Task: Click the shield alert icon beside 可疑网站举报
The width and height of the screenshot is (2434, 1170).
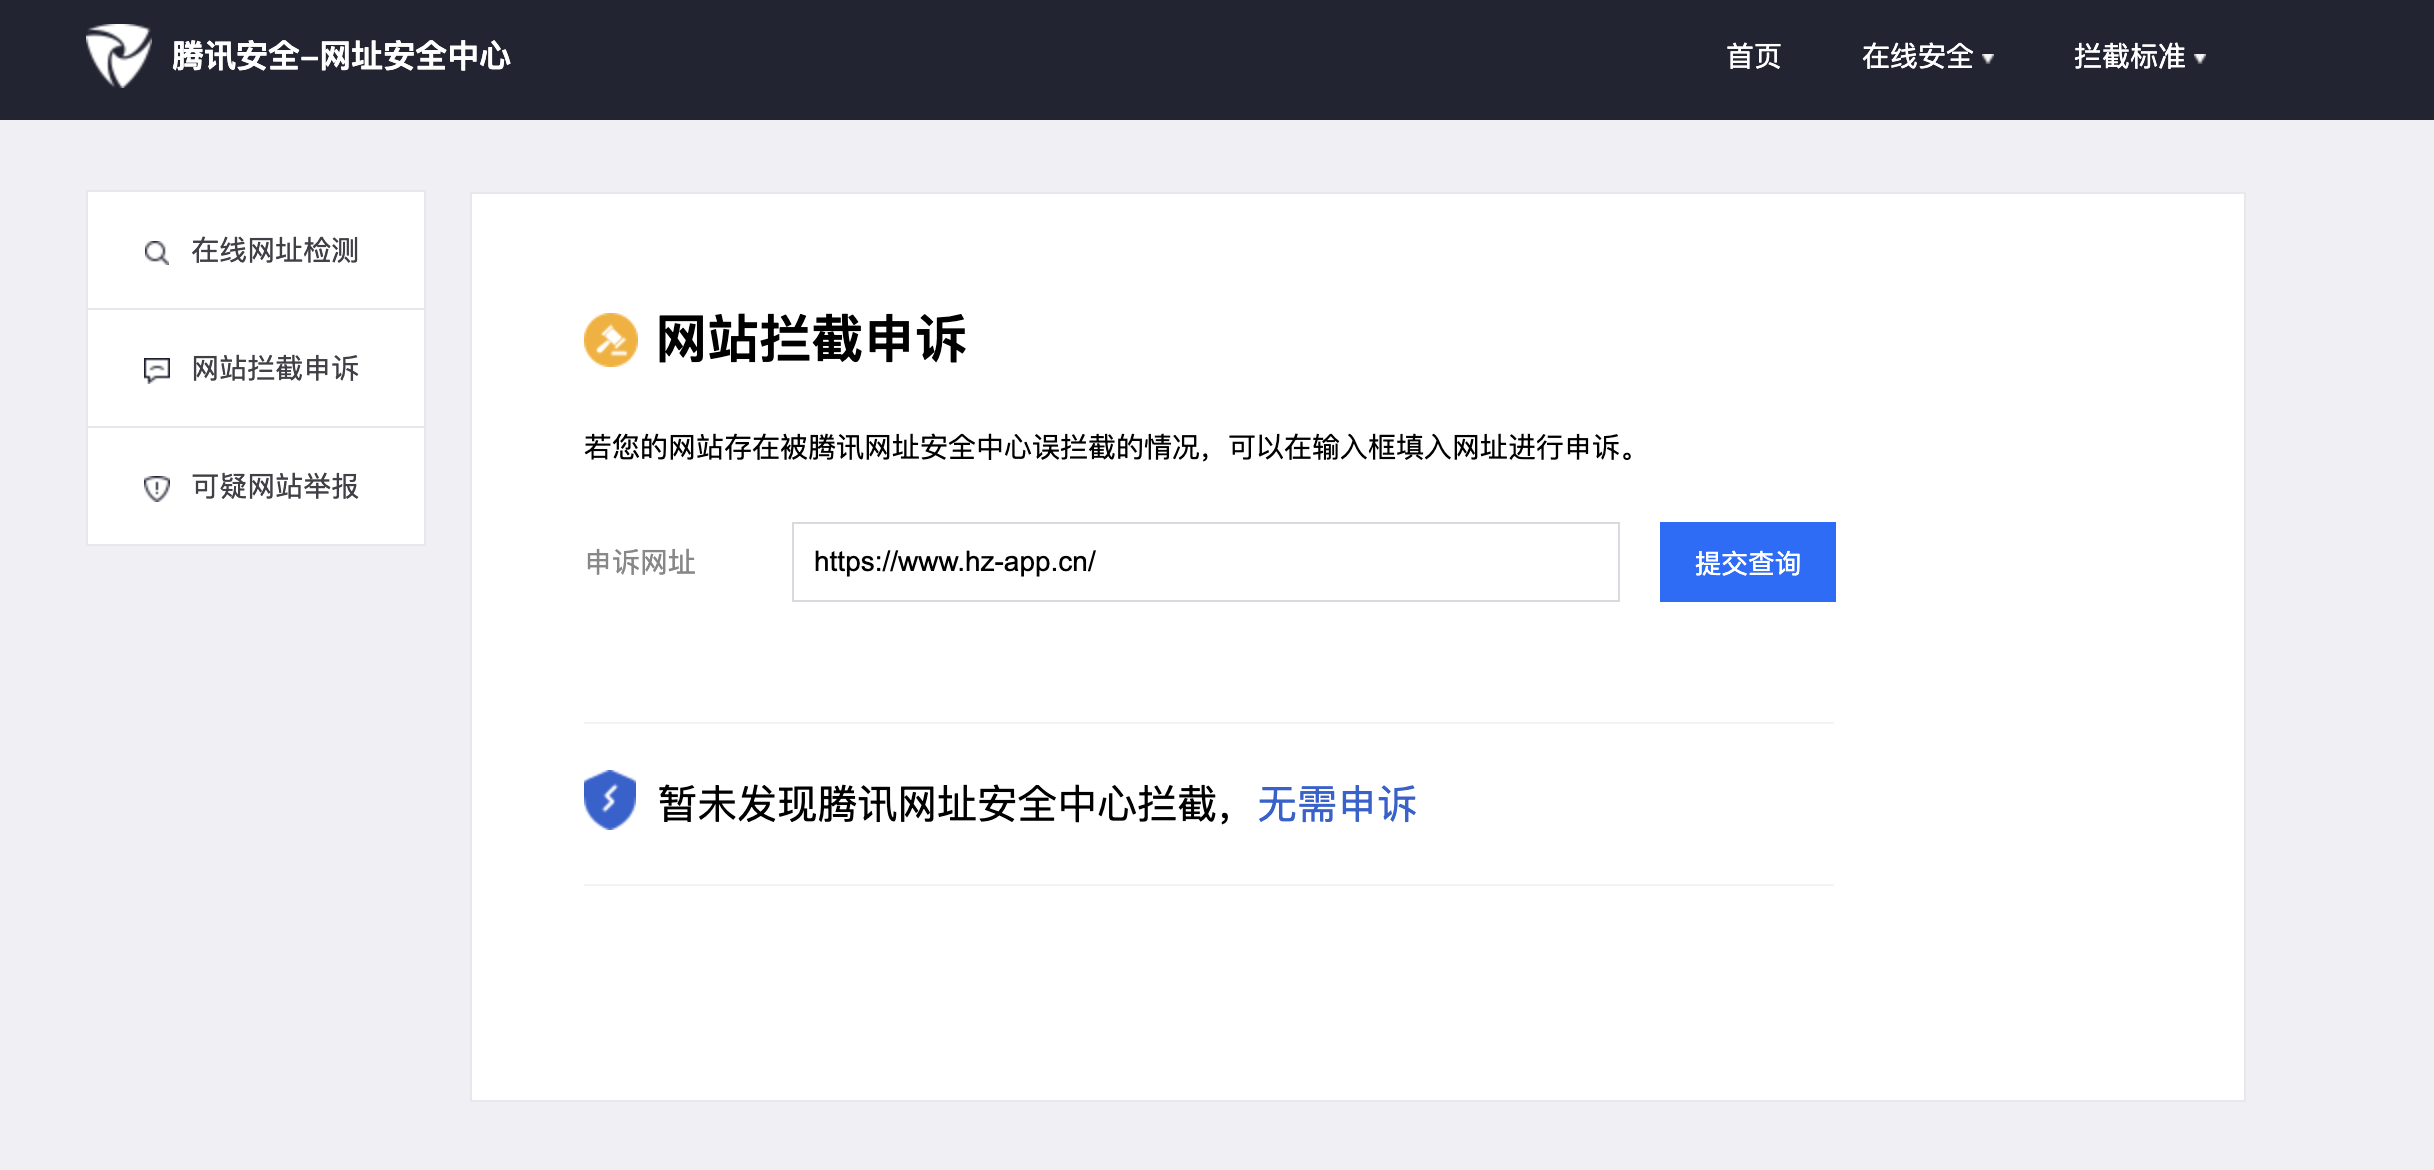Action: (157, 488)
